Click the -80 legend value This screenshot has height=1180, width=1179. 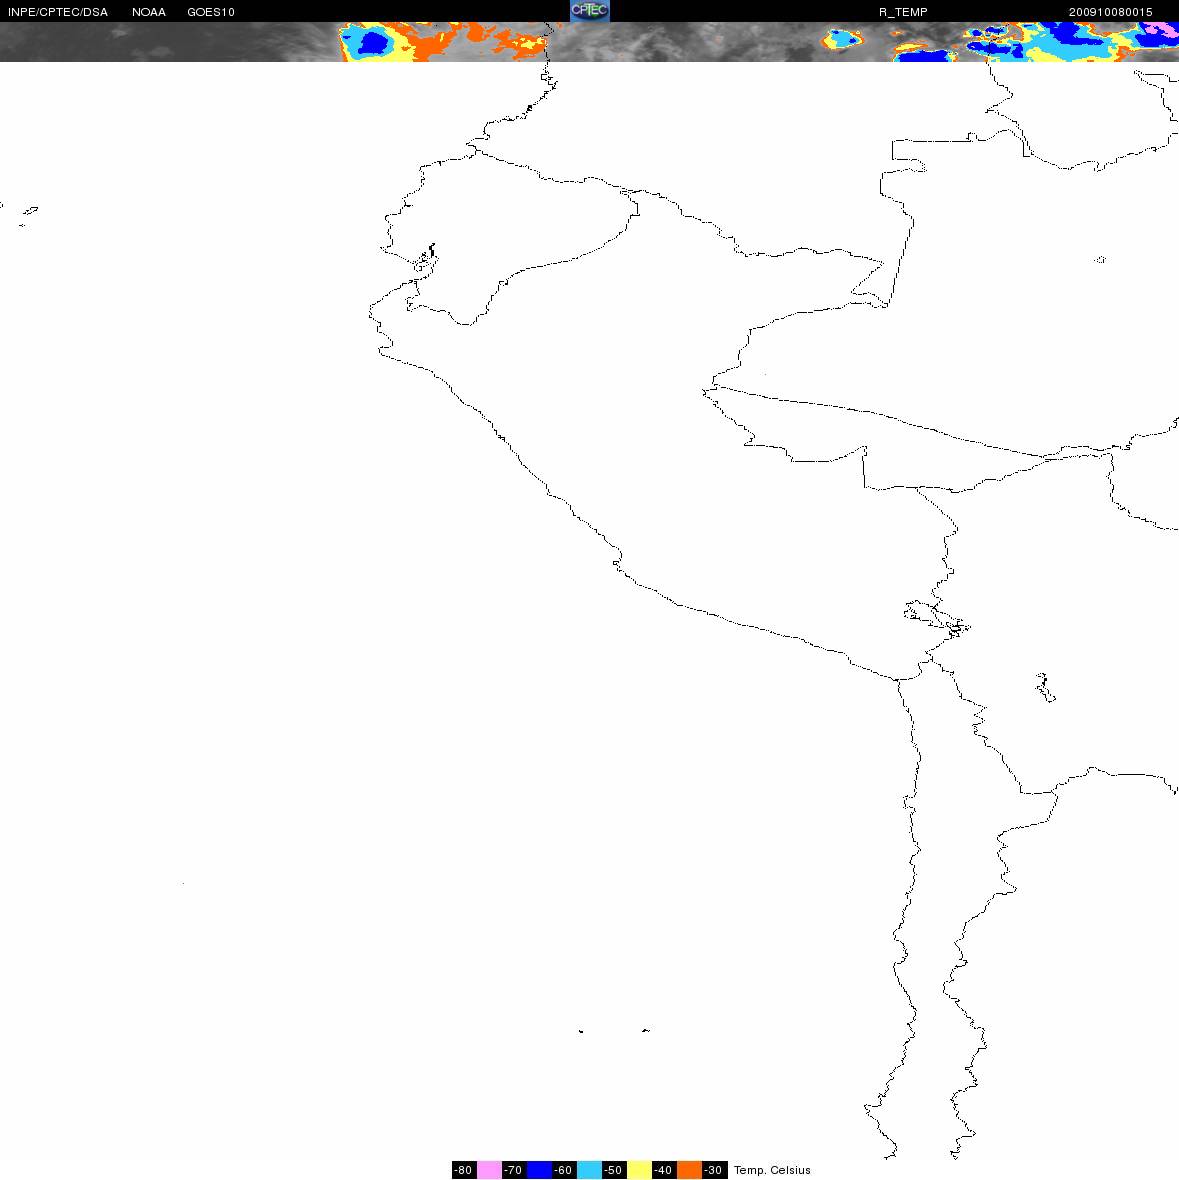pyautogui.click(x=463, y=1170)
